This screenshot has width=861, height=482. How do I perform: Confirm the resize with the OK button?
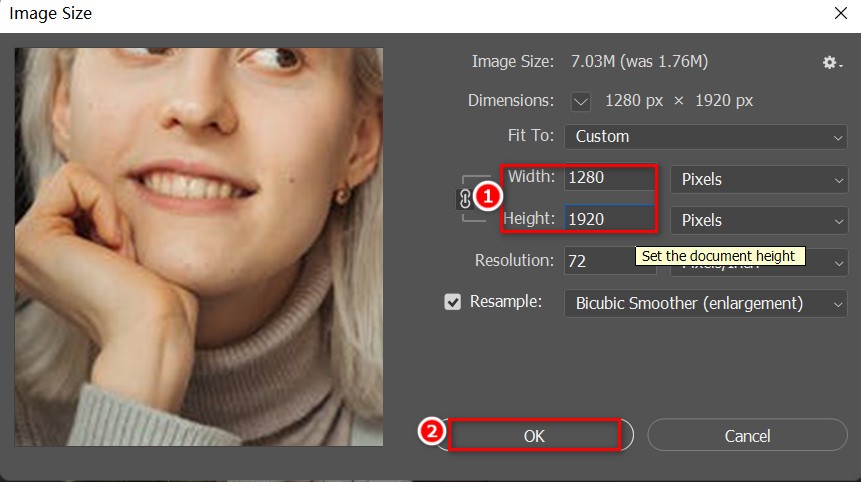[x=534, y=436]
